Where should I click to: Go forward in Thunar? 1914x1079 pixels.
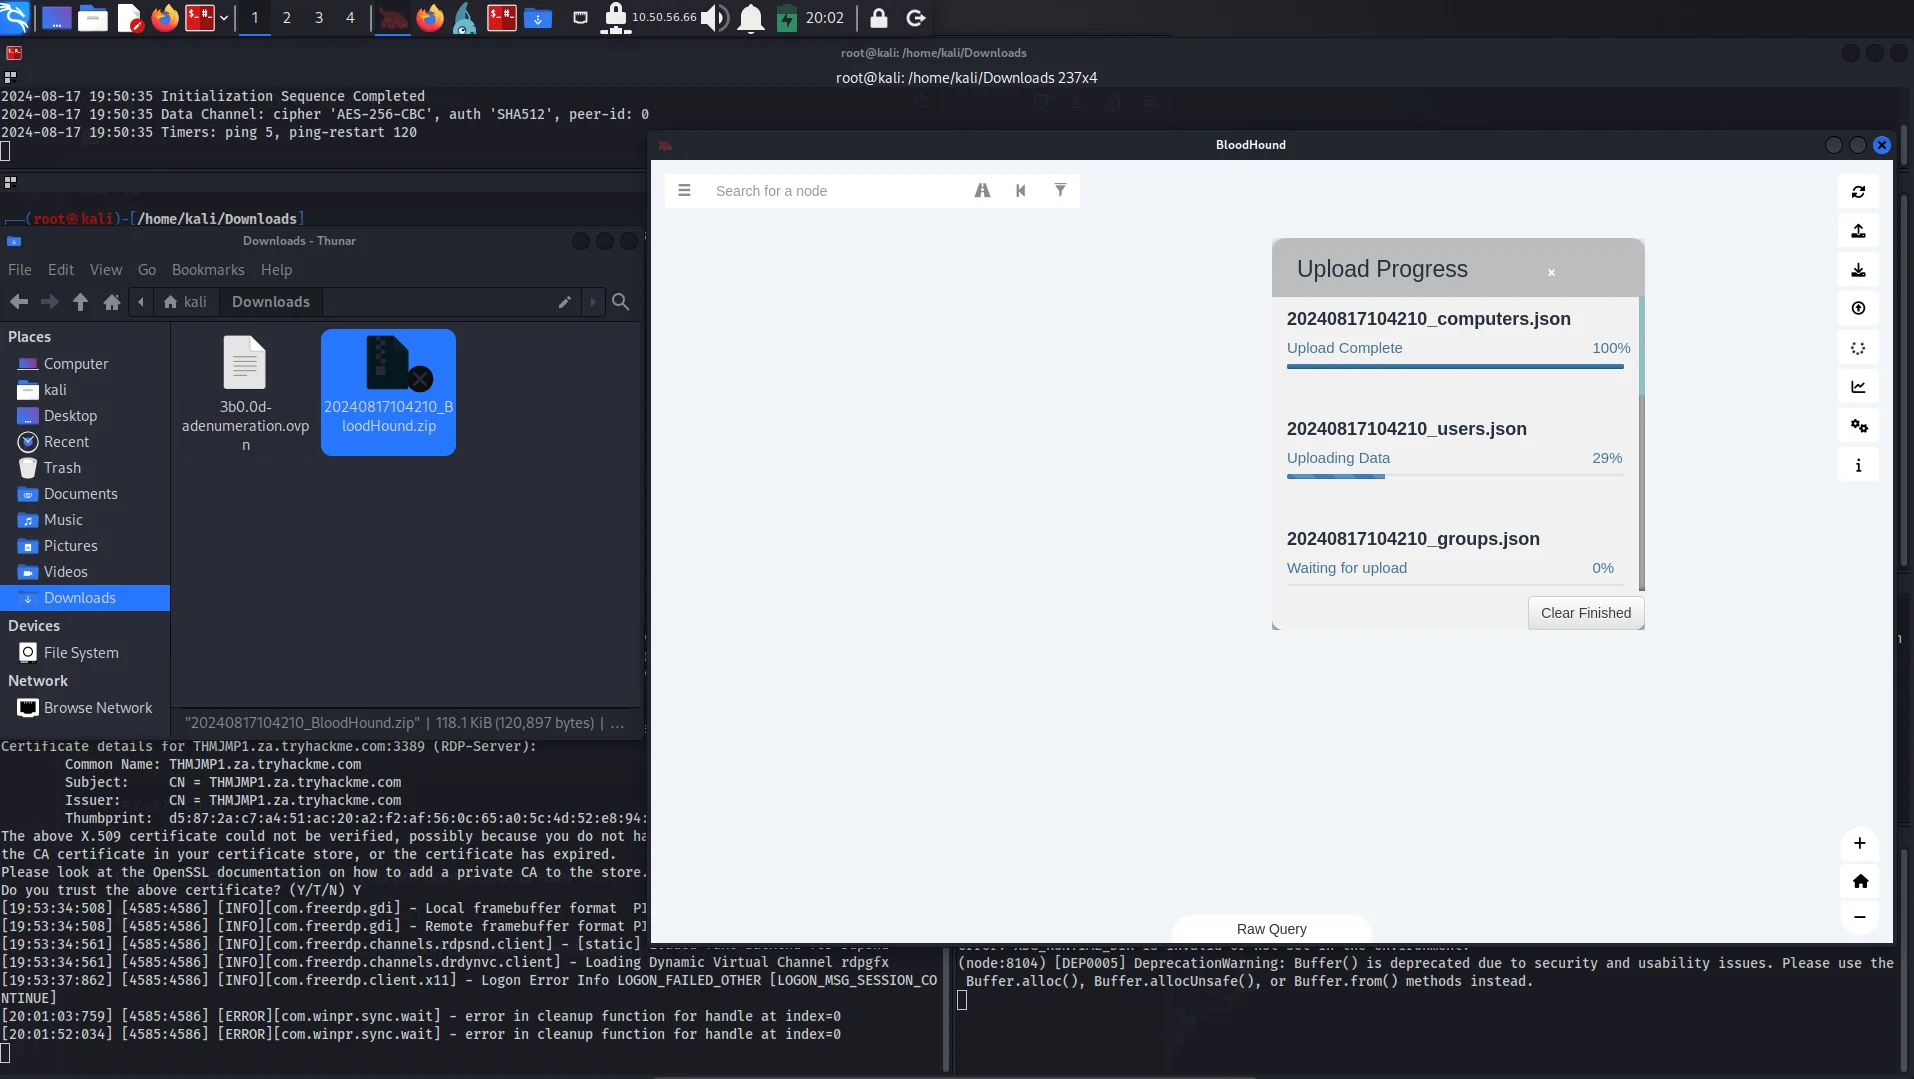[x=49, y=302]
